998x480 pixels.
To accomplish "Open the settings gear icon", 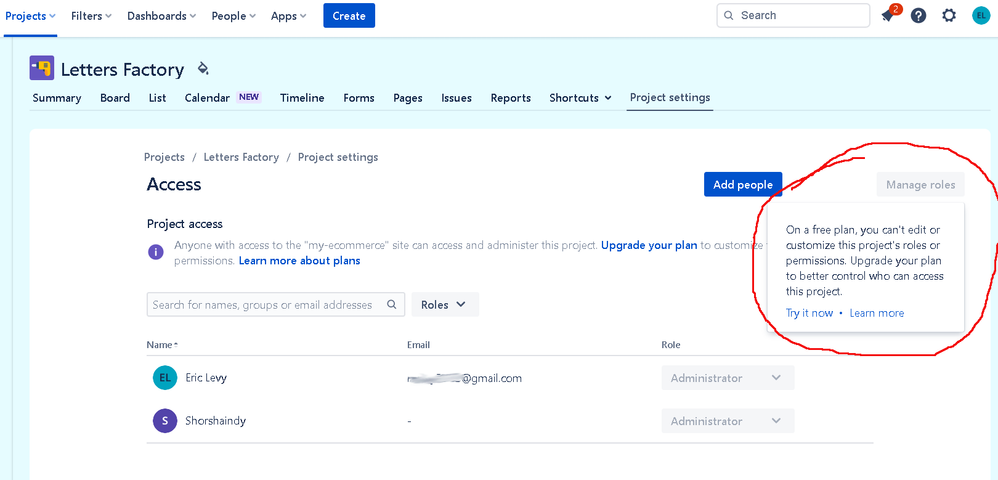I will pos(949,15).
